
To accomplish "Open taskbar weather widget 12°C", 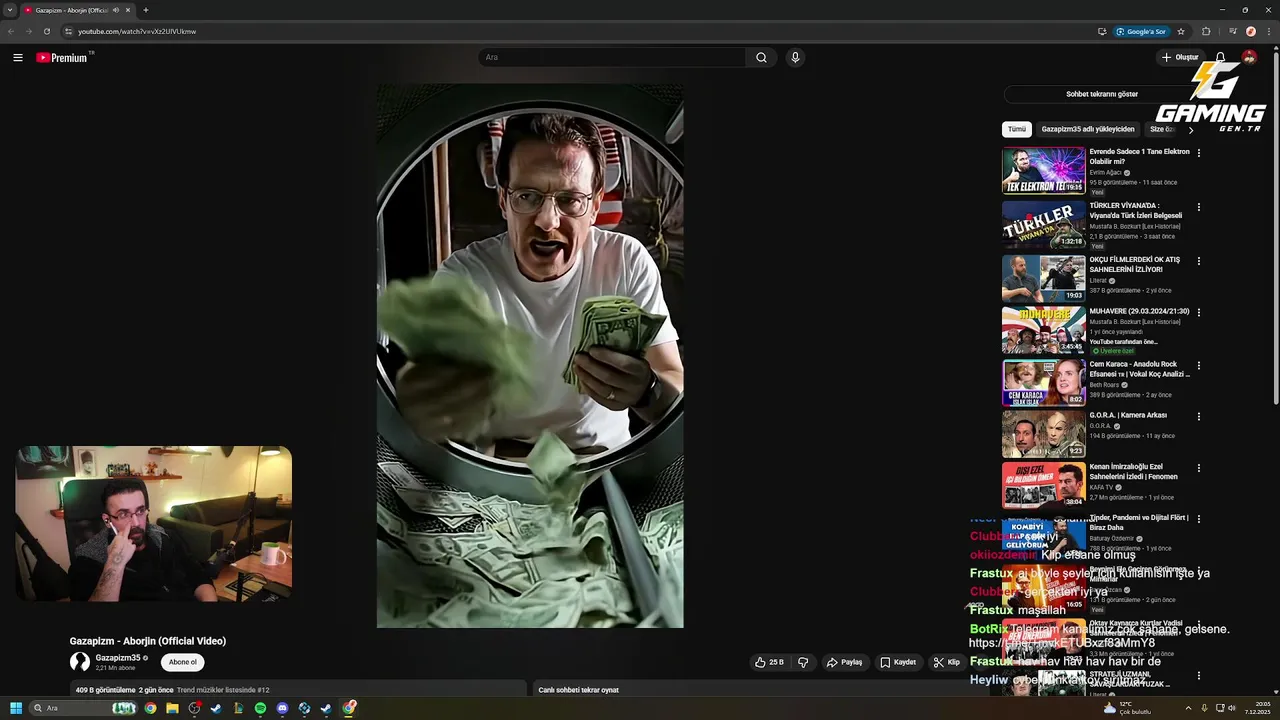I will click(1127, 708).
